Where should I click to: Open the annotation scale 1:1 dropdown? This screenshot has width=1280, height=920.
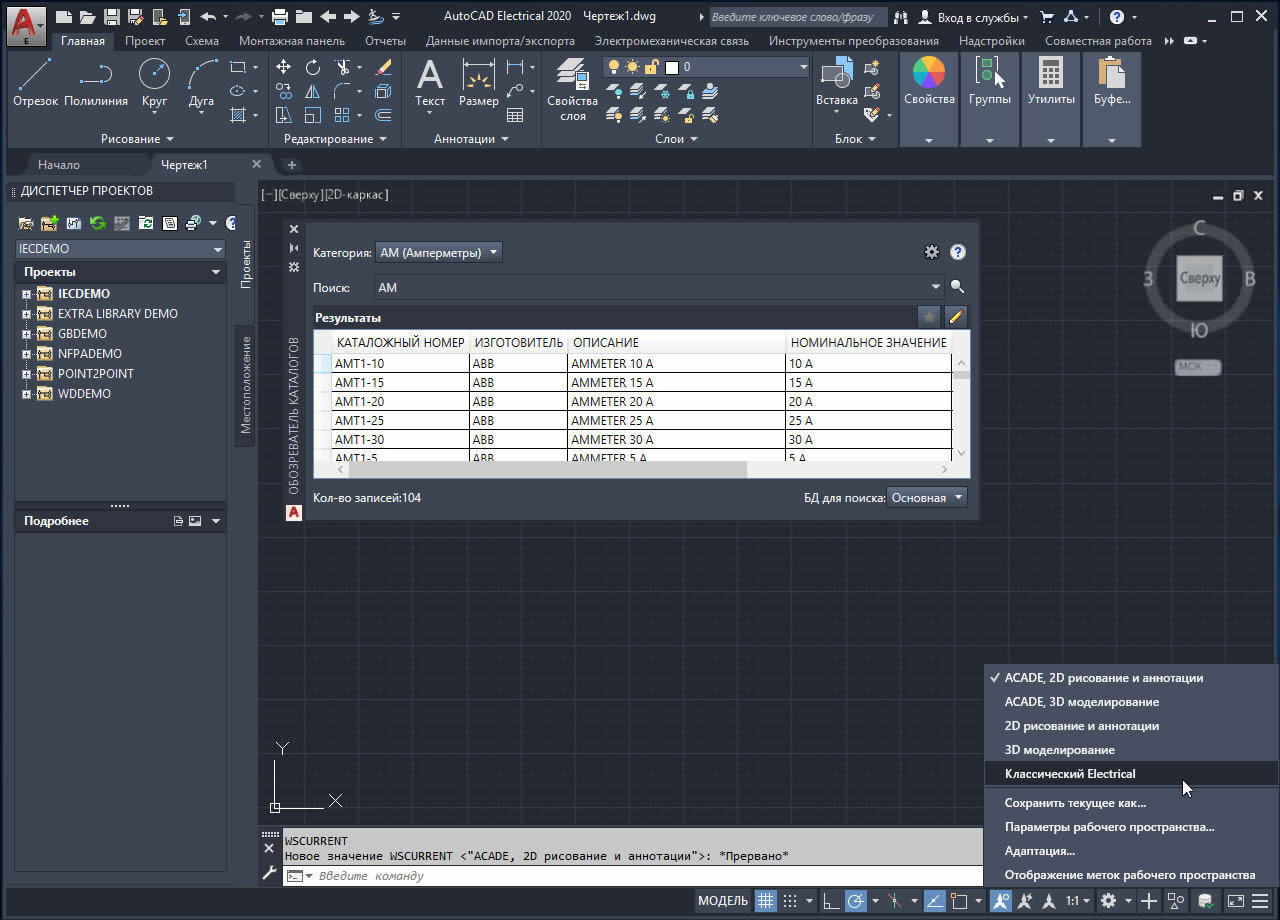tap(1077, 901)
